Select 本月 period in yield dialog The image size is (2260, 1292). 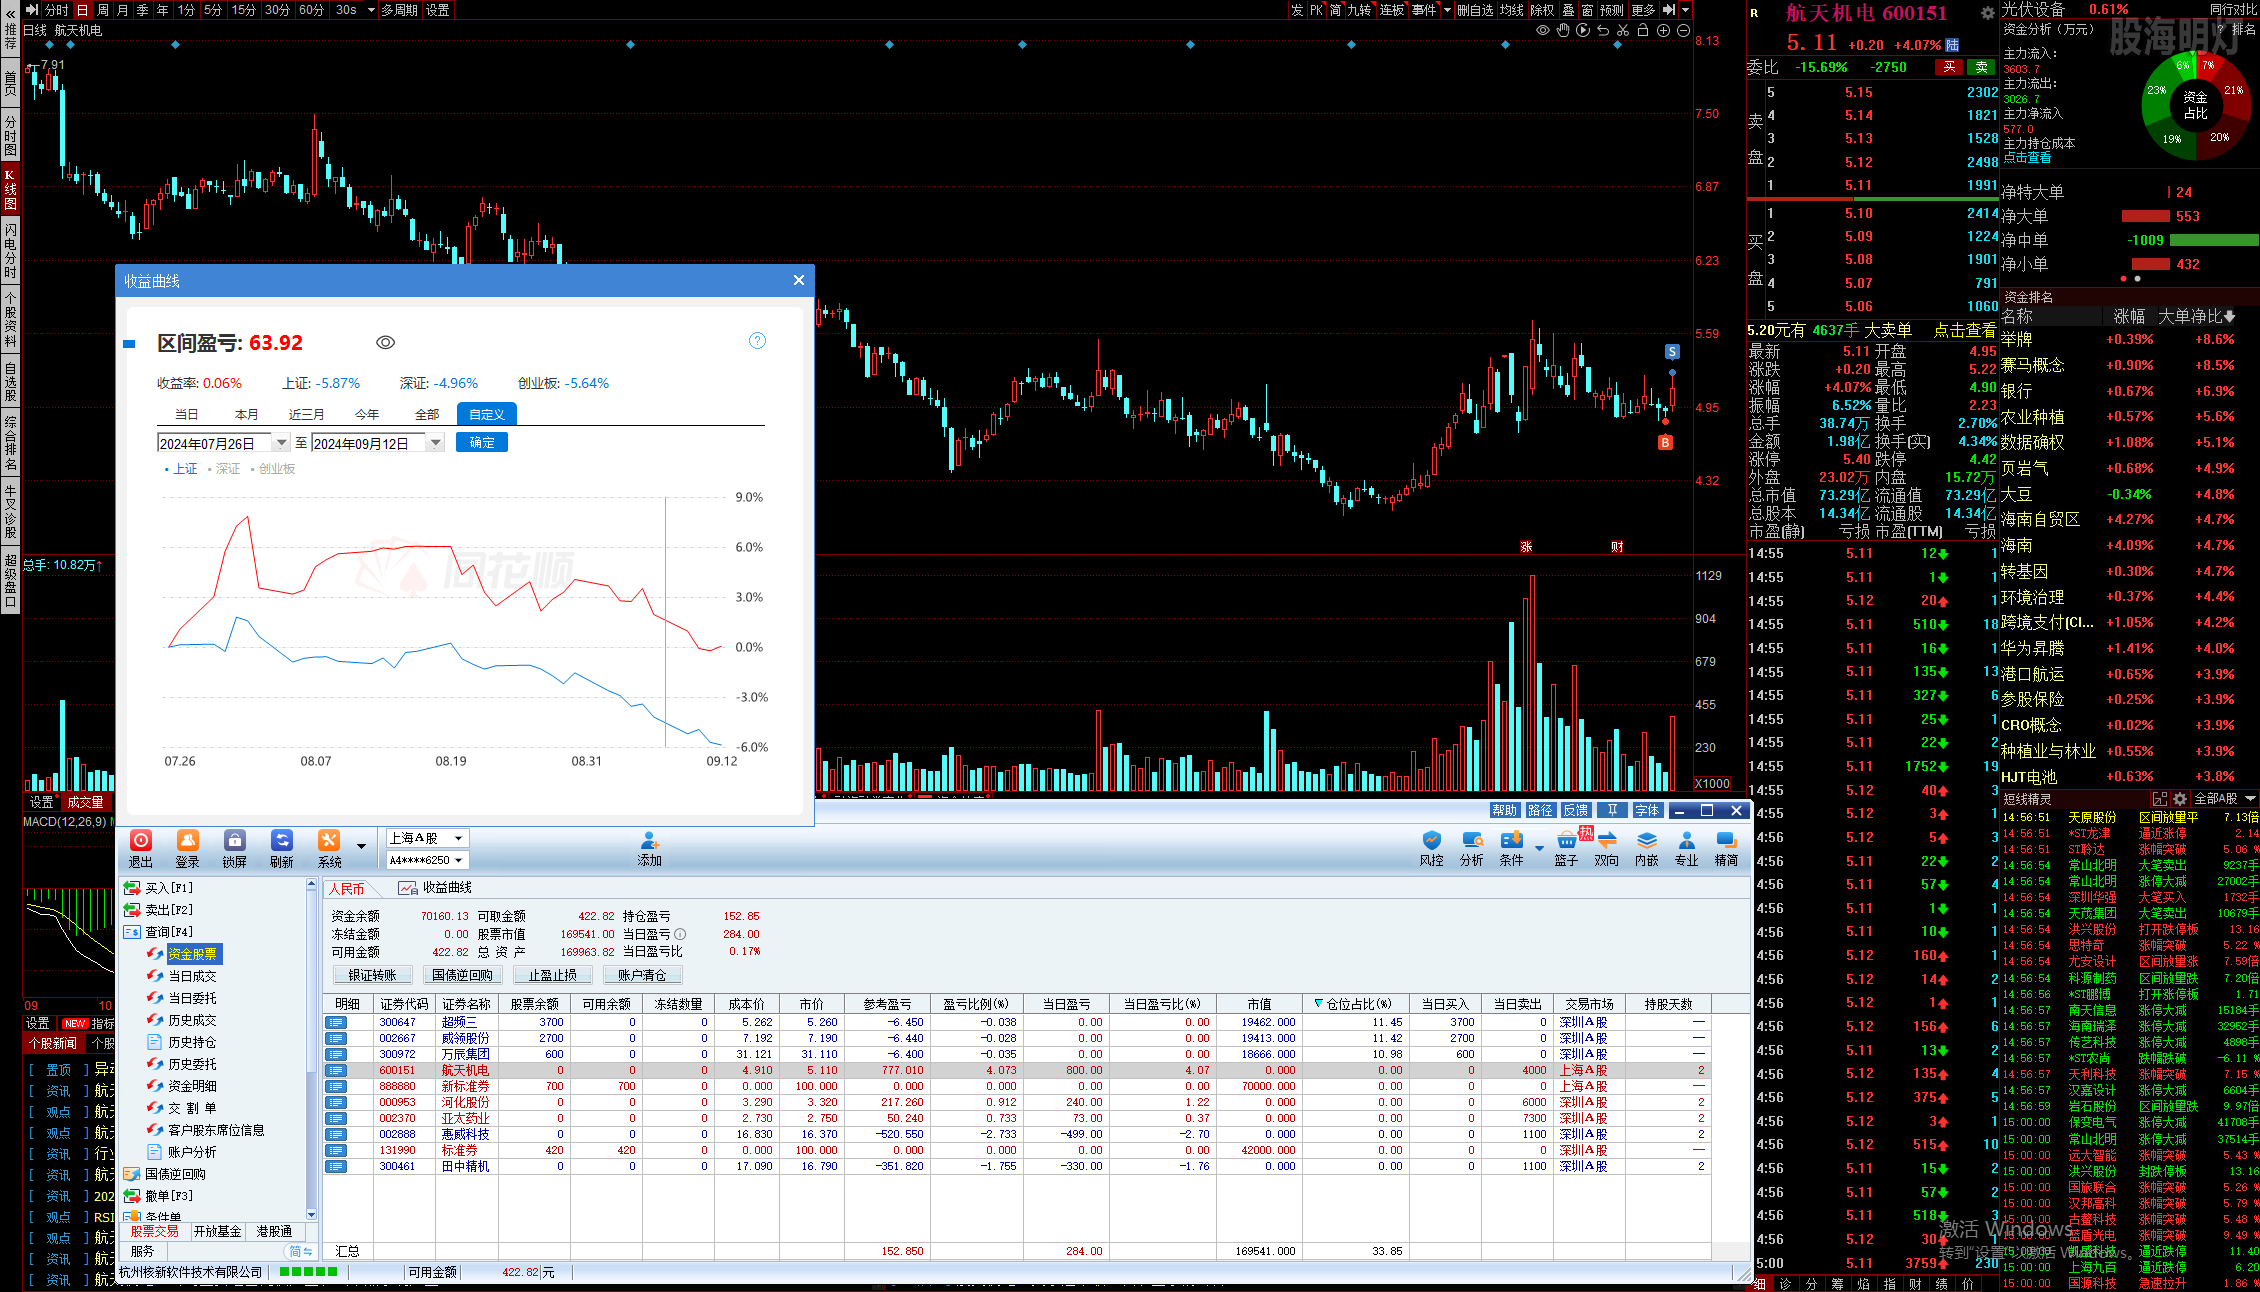coord(247,414)
